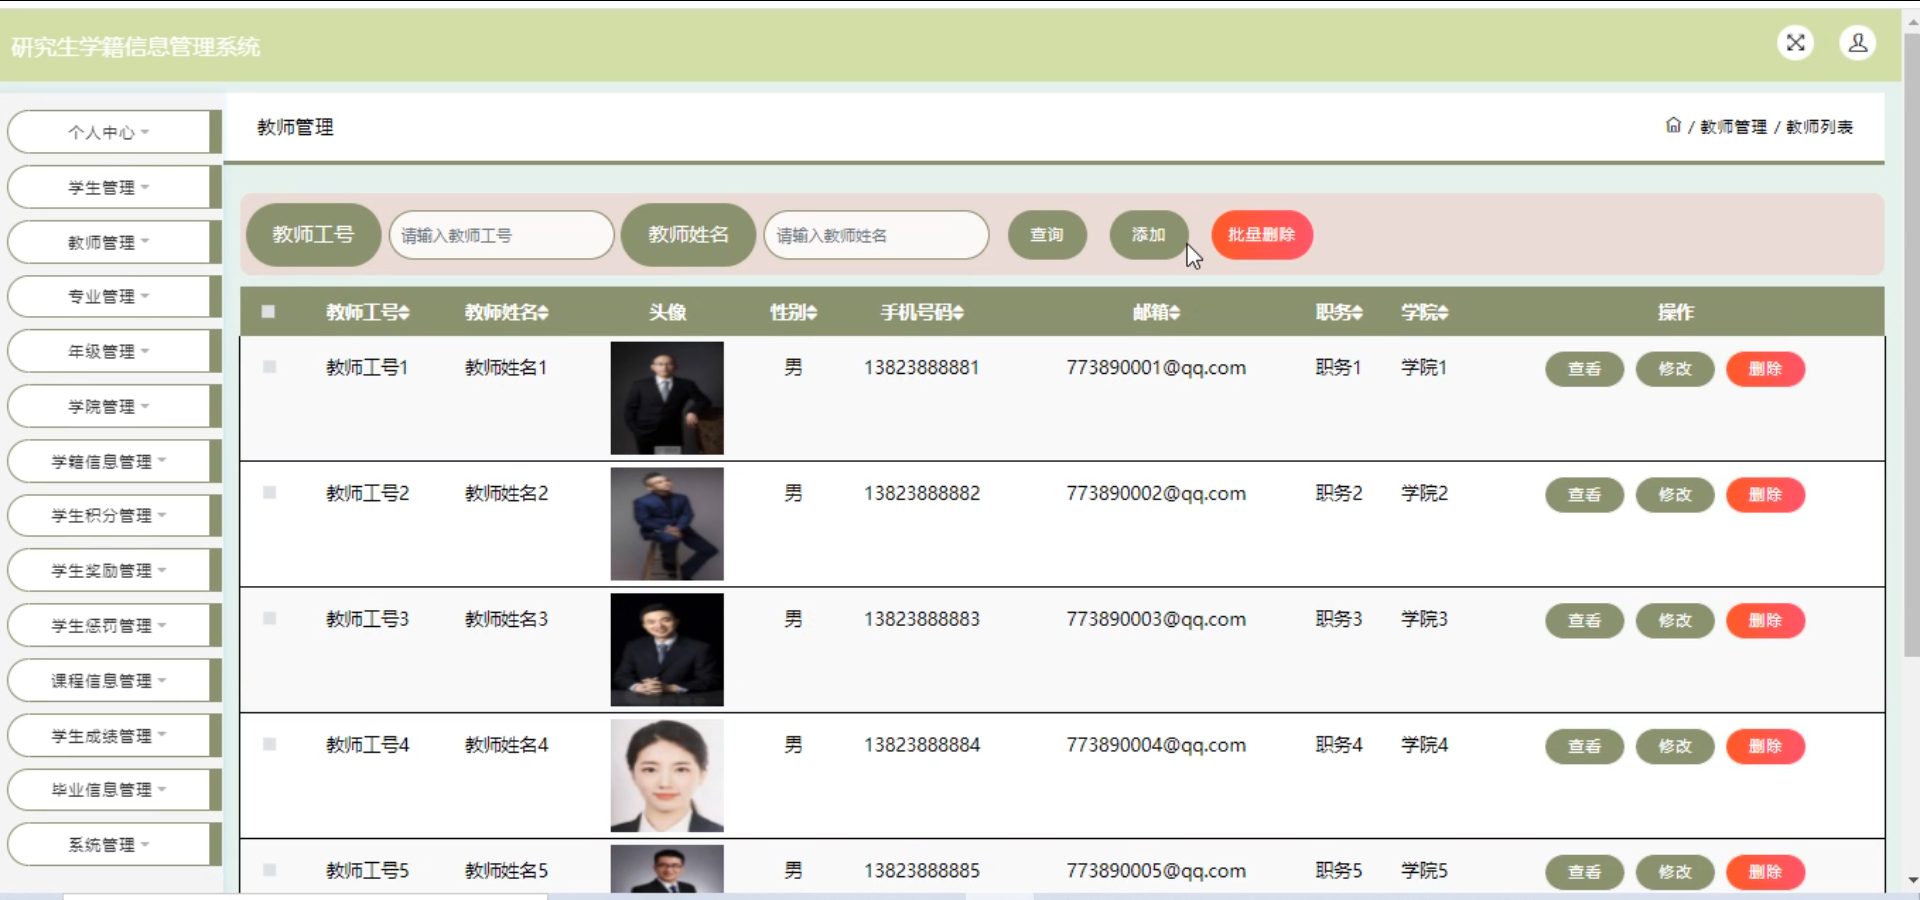The image size is (1920, 900).
Task: Click the red 批量删除 button
Action: tap(1262, 235)
